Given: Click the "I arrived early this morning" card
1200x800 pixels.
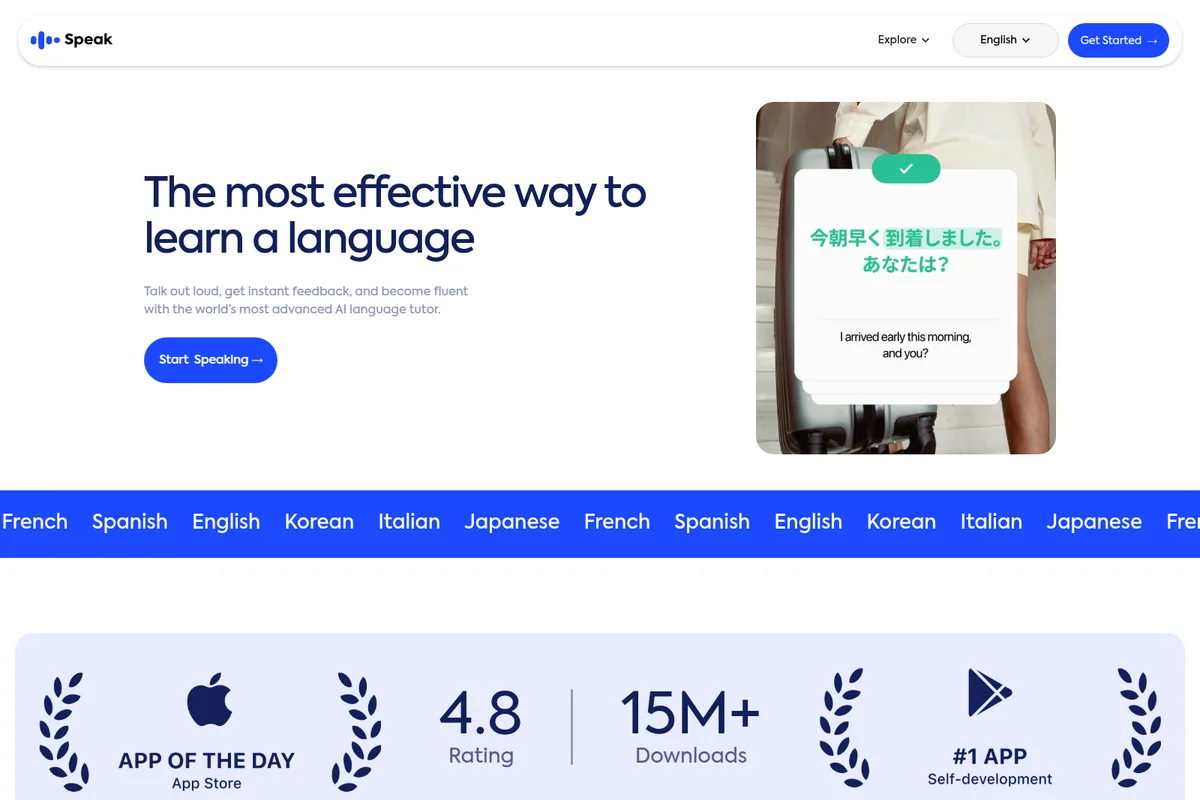Looking at the screenshot, I should pos(905,345).
